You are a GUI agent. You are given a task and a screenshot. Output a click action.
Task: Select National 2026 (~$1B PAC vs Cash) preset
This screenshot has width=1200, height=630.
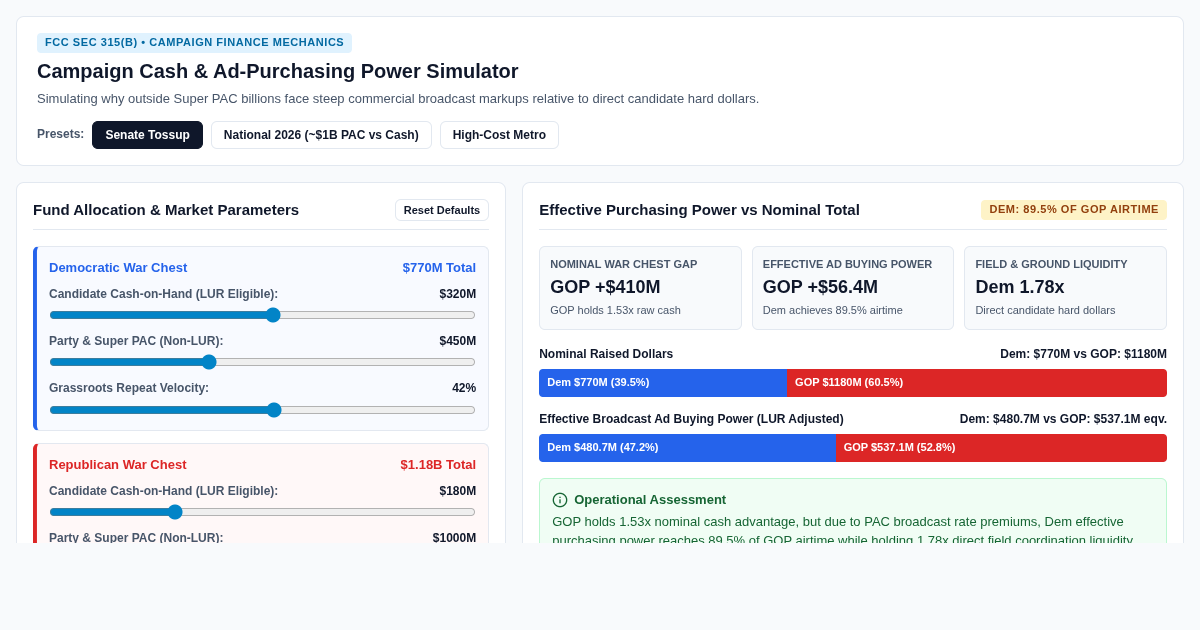pyautogui.click(x=321, y=135)
